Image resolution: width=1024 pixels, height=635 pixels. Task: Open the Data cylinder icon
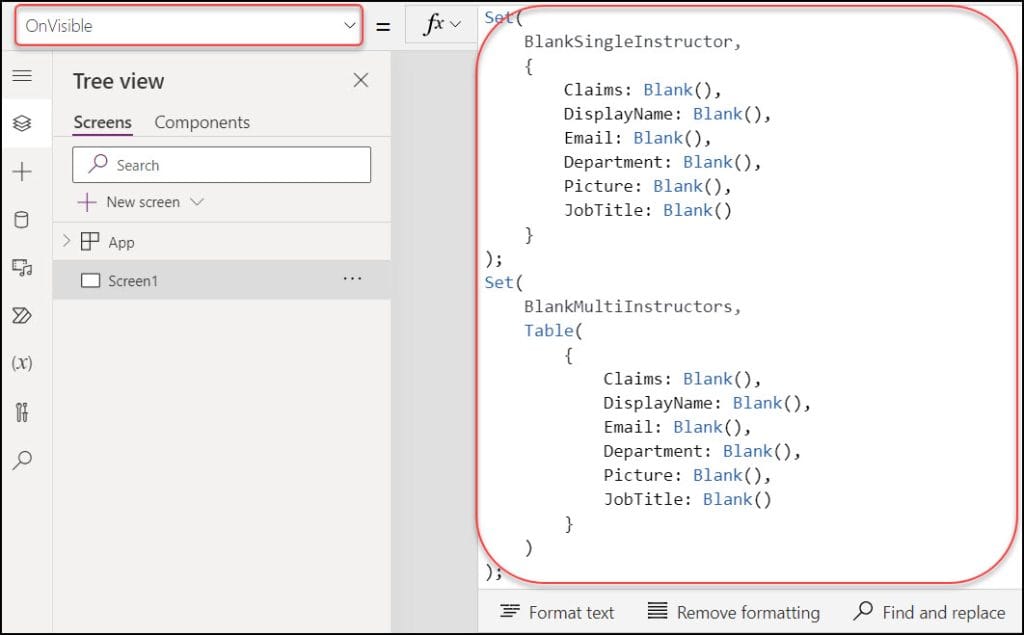coord(22,220)
